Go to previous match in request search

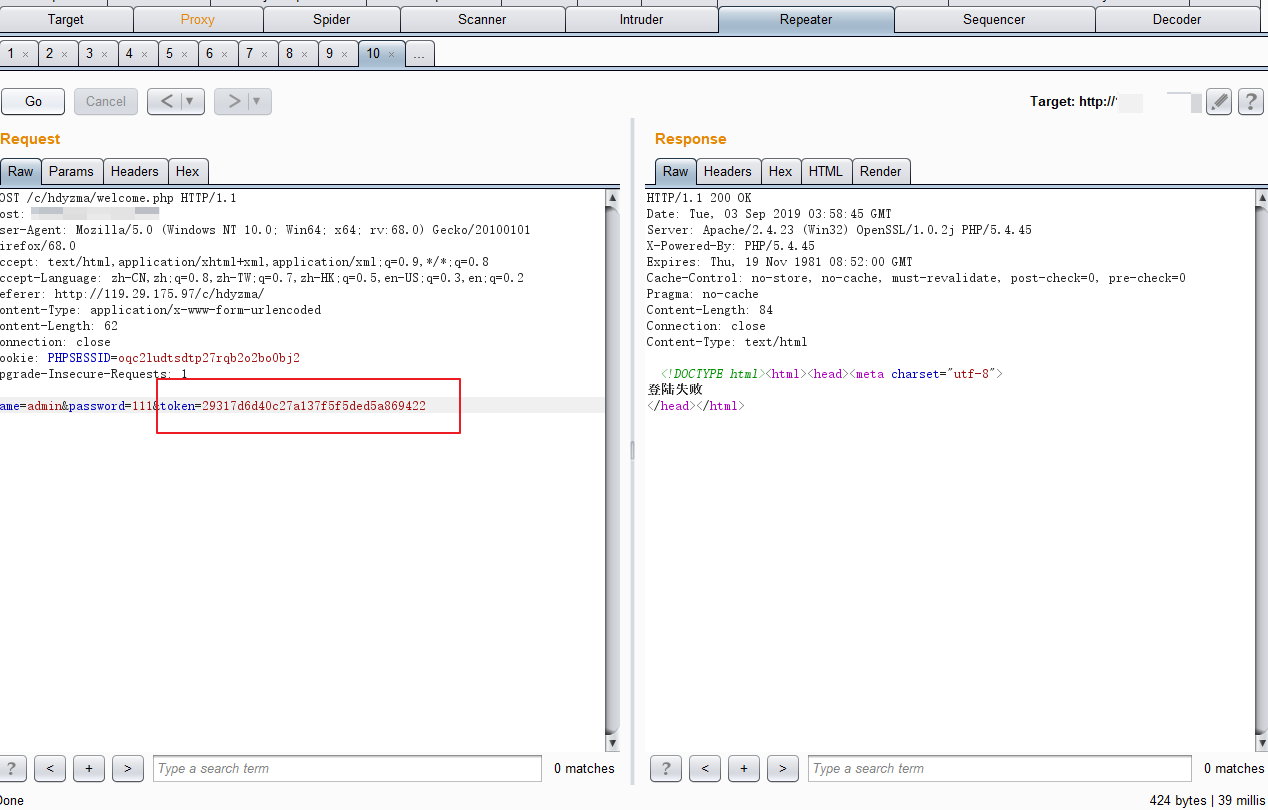point(49,768)
